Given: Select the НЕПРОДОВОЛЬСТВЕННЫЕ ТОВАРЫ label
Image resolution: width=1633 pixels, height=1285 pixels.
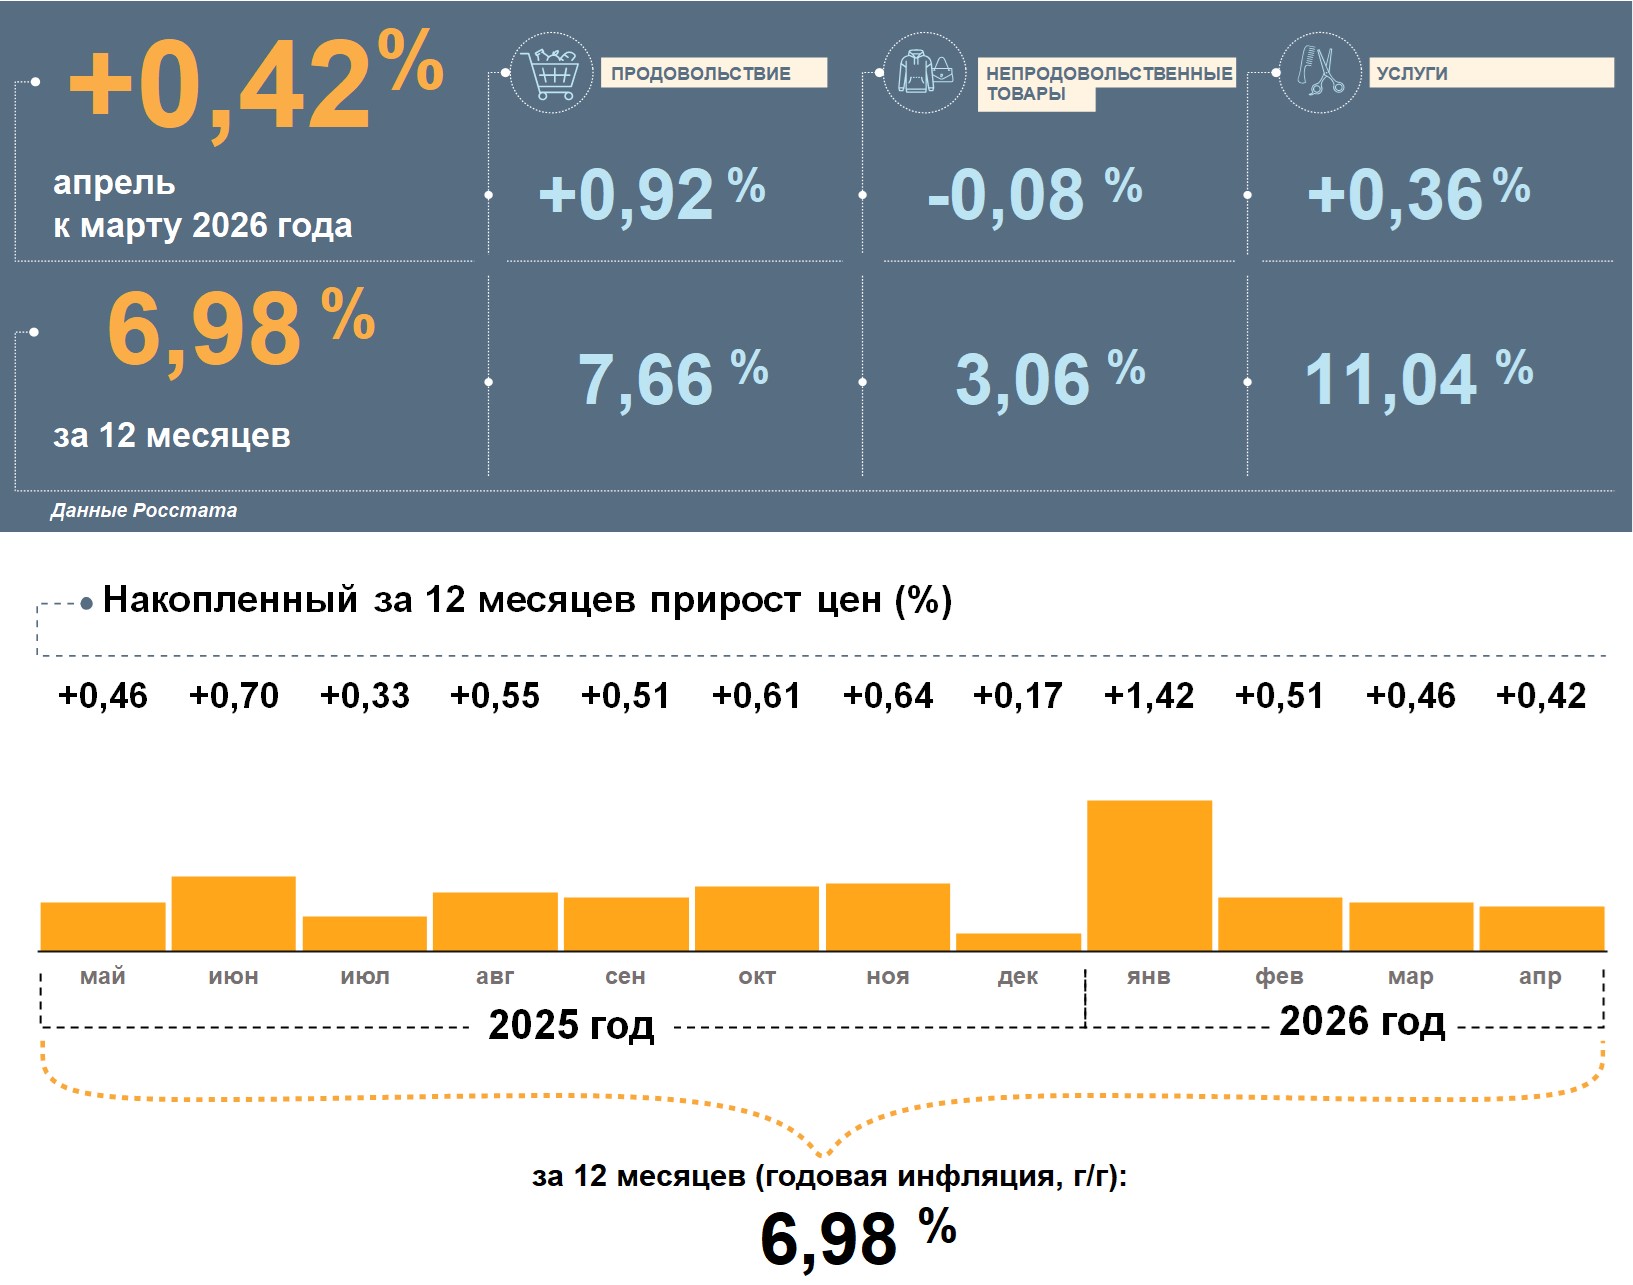Looking at the screenshot, I should [x=1106, y=84].
